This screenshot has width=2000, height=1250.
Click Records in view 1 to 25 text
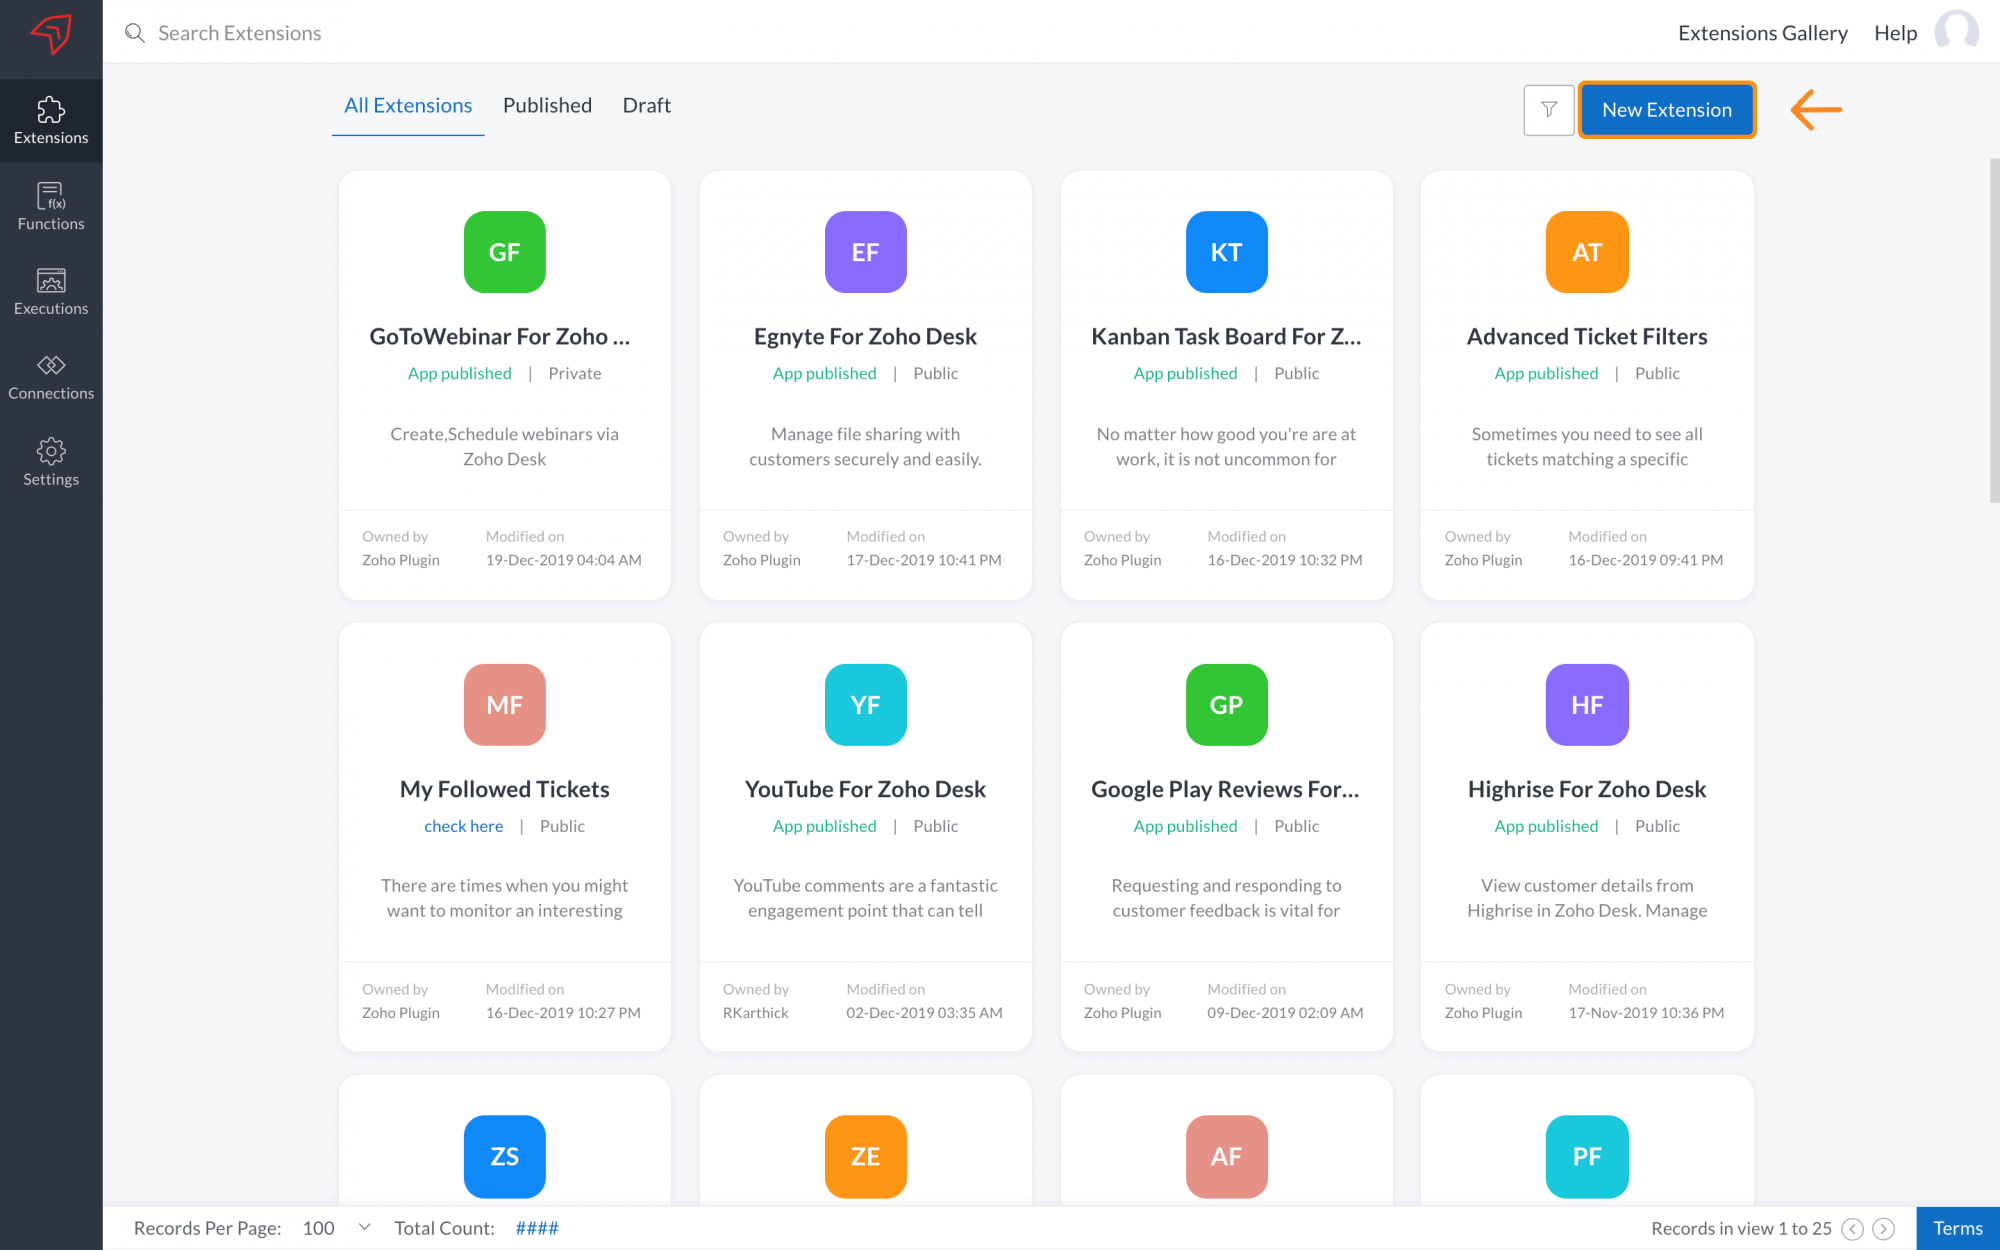[1741, 1228]
